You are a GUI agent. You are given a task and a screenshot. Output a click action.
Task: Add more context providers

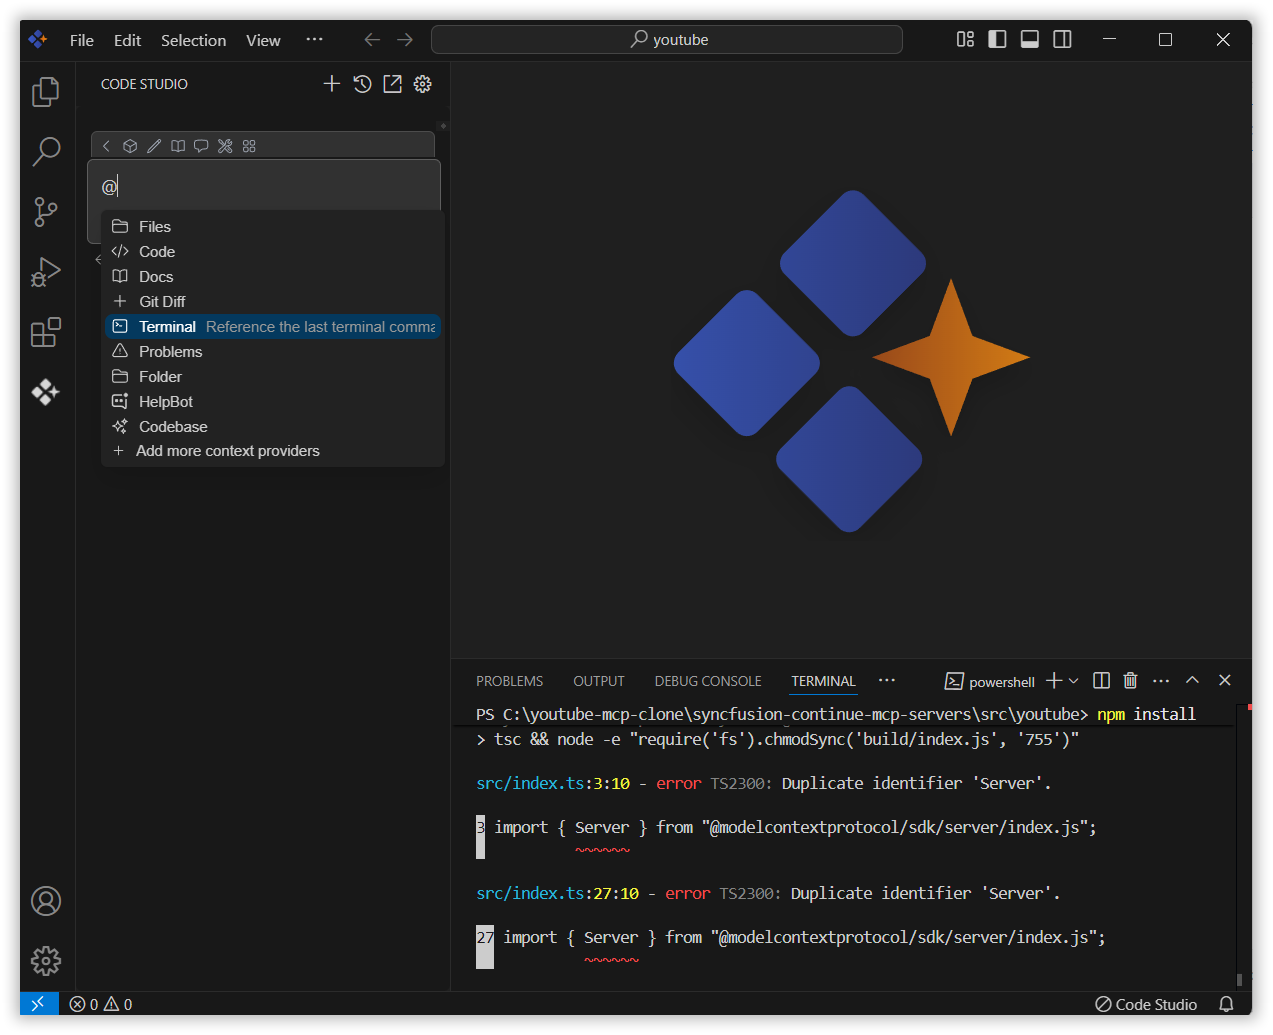tap(227, 451)
